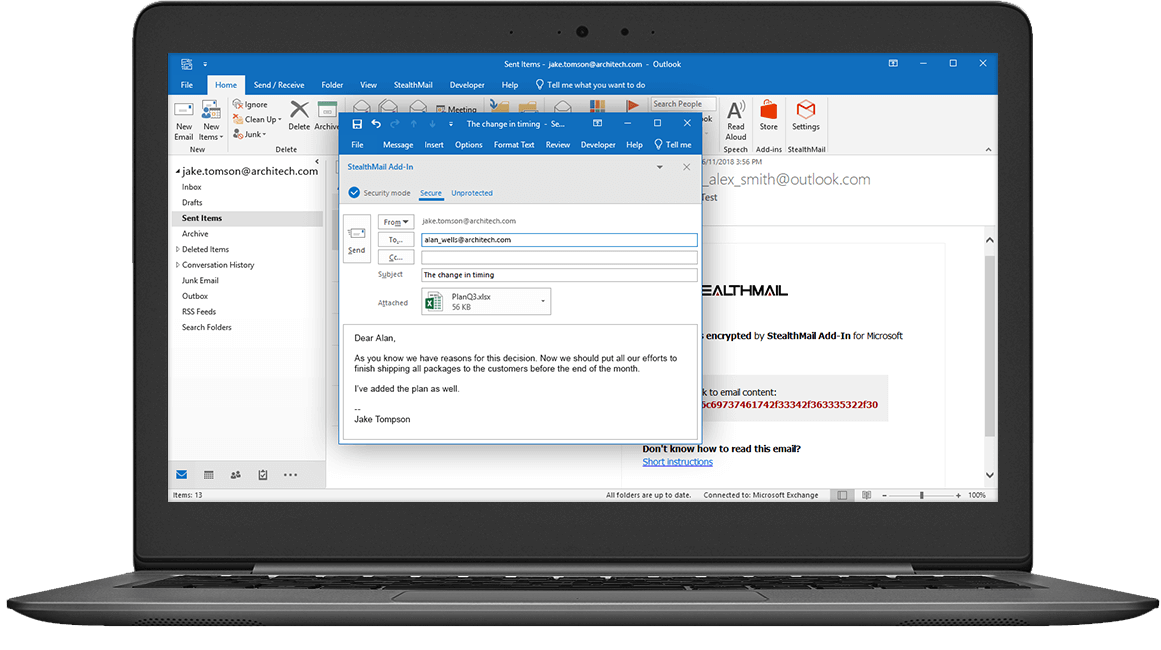This screenshot has width=1161, height=650.
Task: Select the Unprotected mode option
Action: click(x=472, y=193)
